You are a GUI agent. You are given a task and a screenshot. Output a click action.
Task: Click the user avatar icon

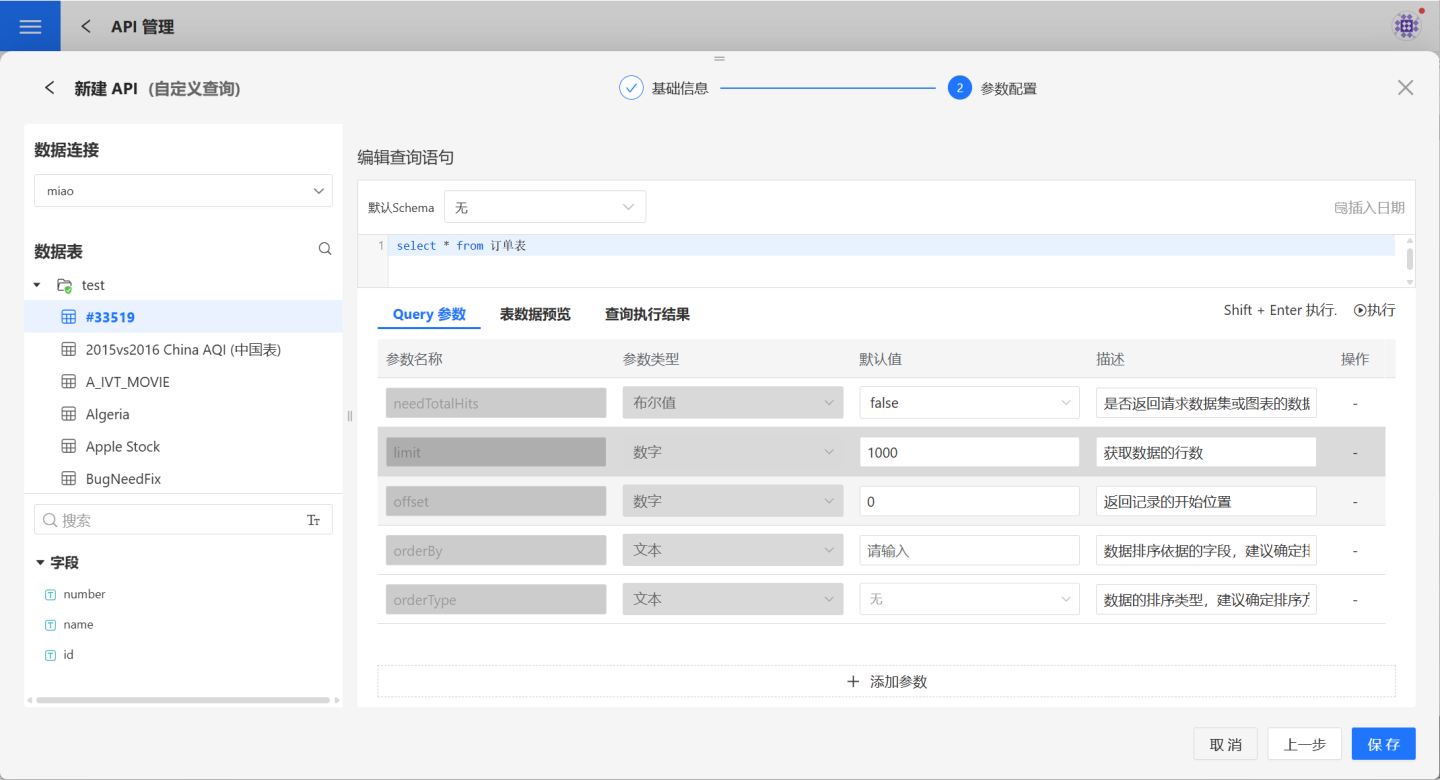click(1407, 26)
